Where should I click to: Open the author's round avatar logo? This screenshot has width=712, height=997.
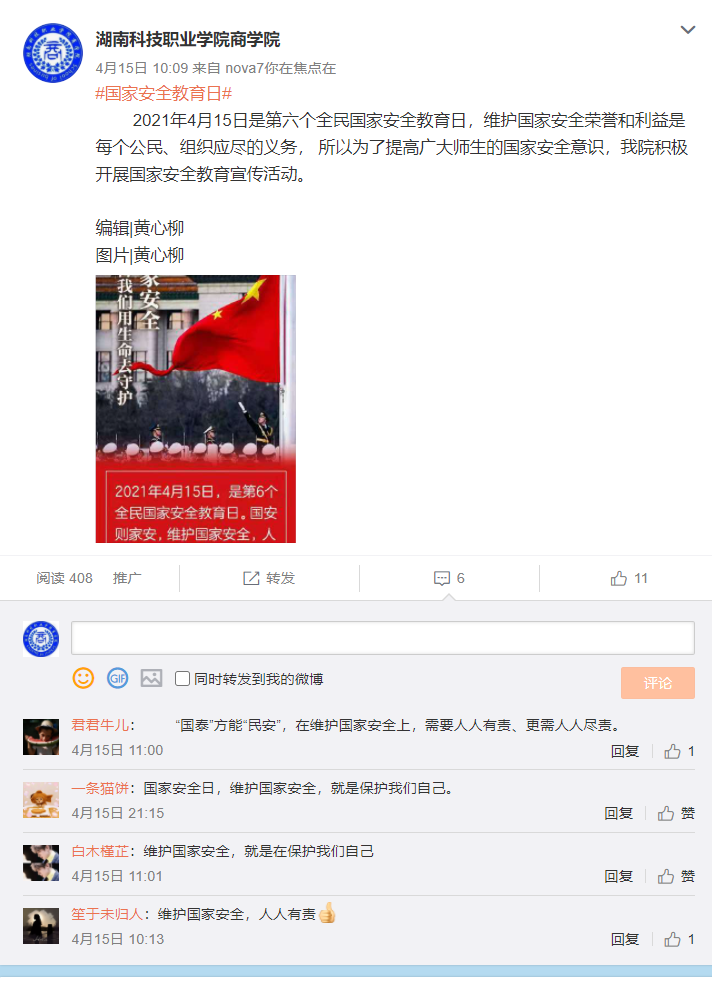53,53
